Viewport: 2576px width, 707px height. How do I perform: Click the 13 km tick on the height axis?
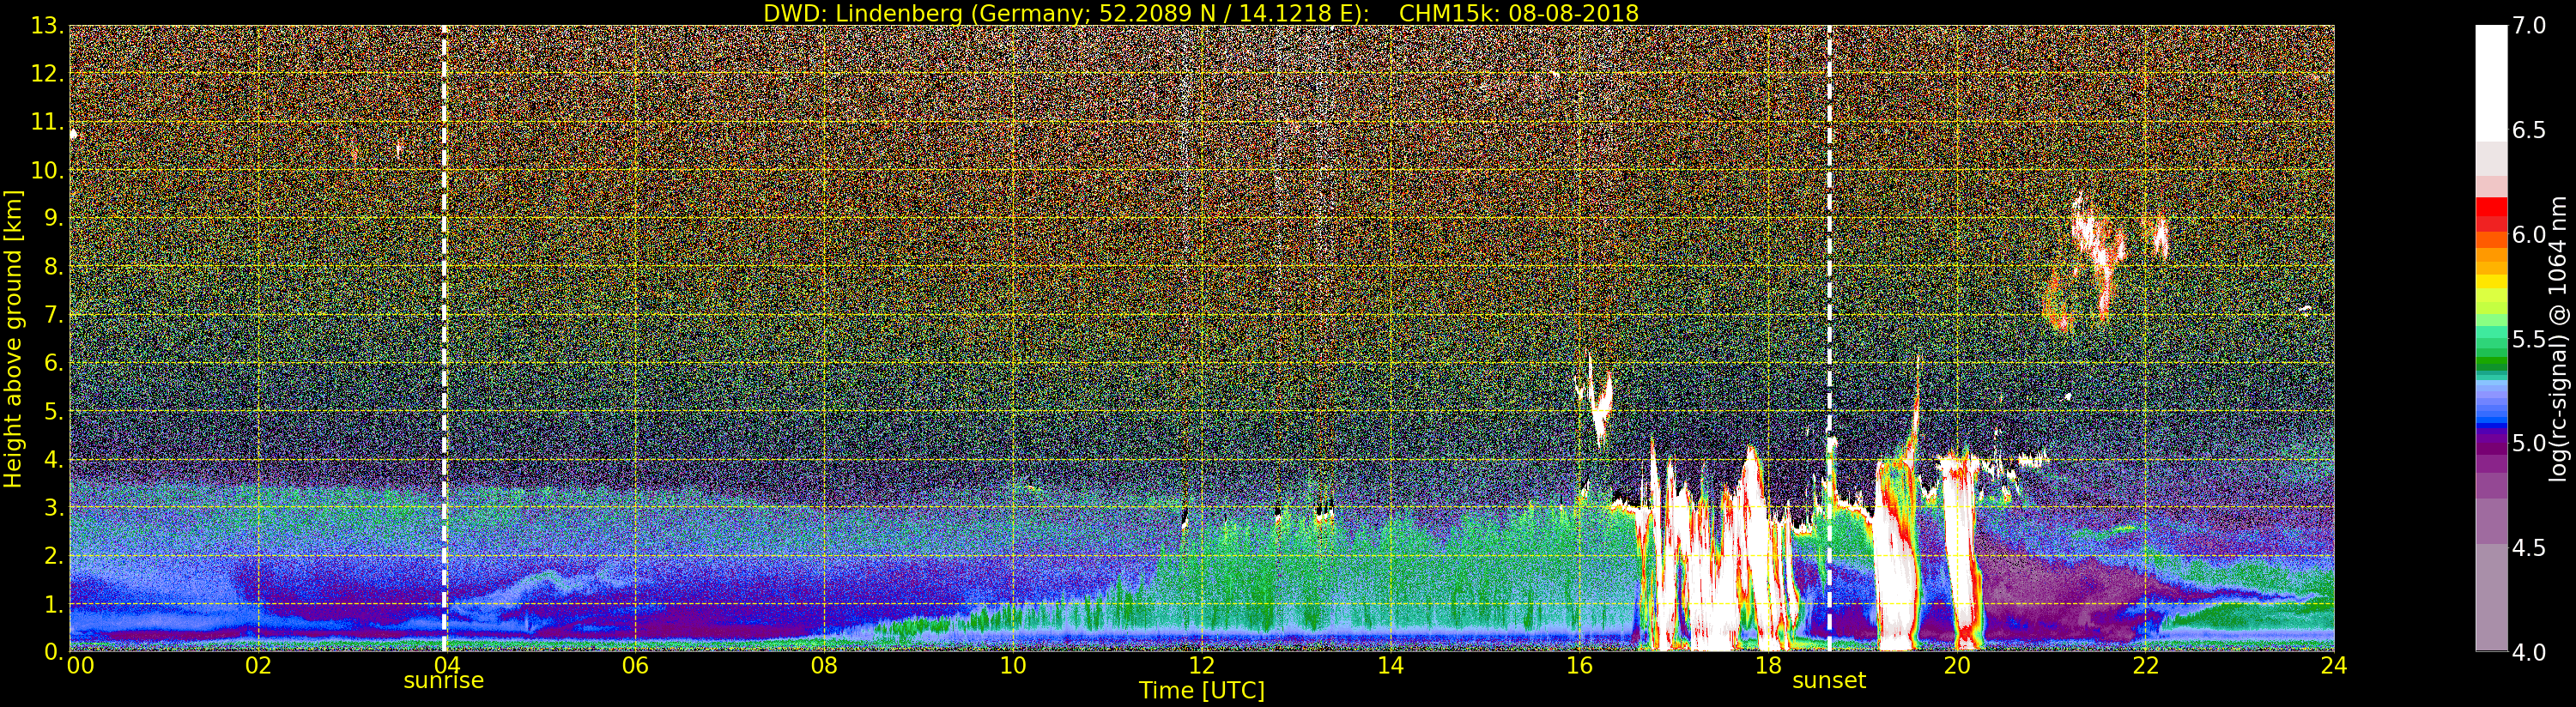click(46, 27)
